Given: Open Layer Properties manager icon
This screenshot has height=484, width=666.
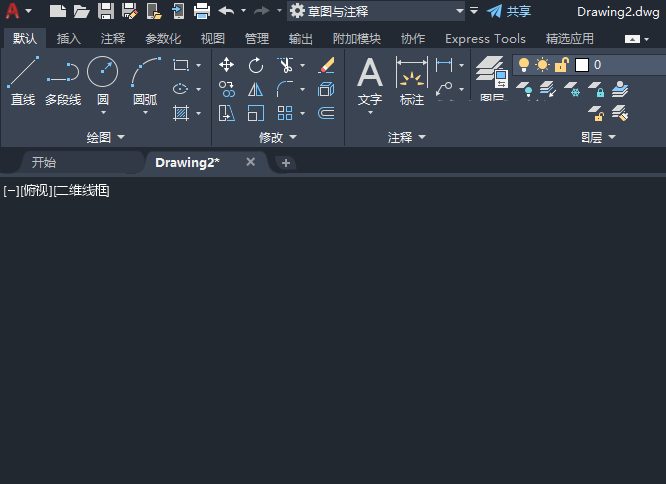Looking at the screenshot, I should tap(492, 76).
